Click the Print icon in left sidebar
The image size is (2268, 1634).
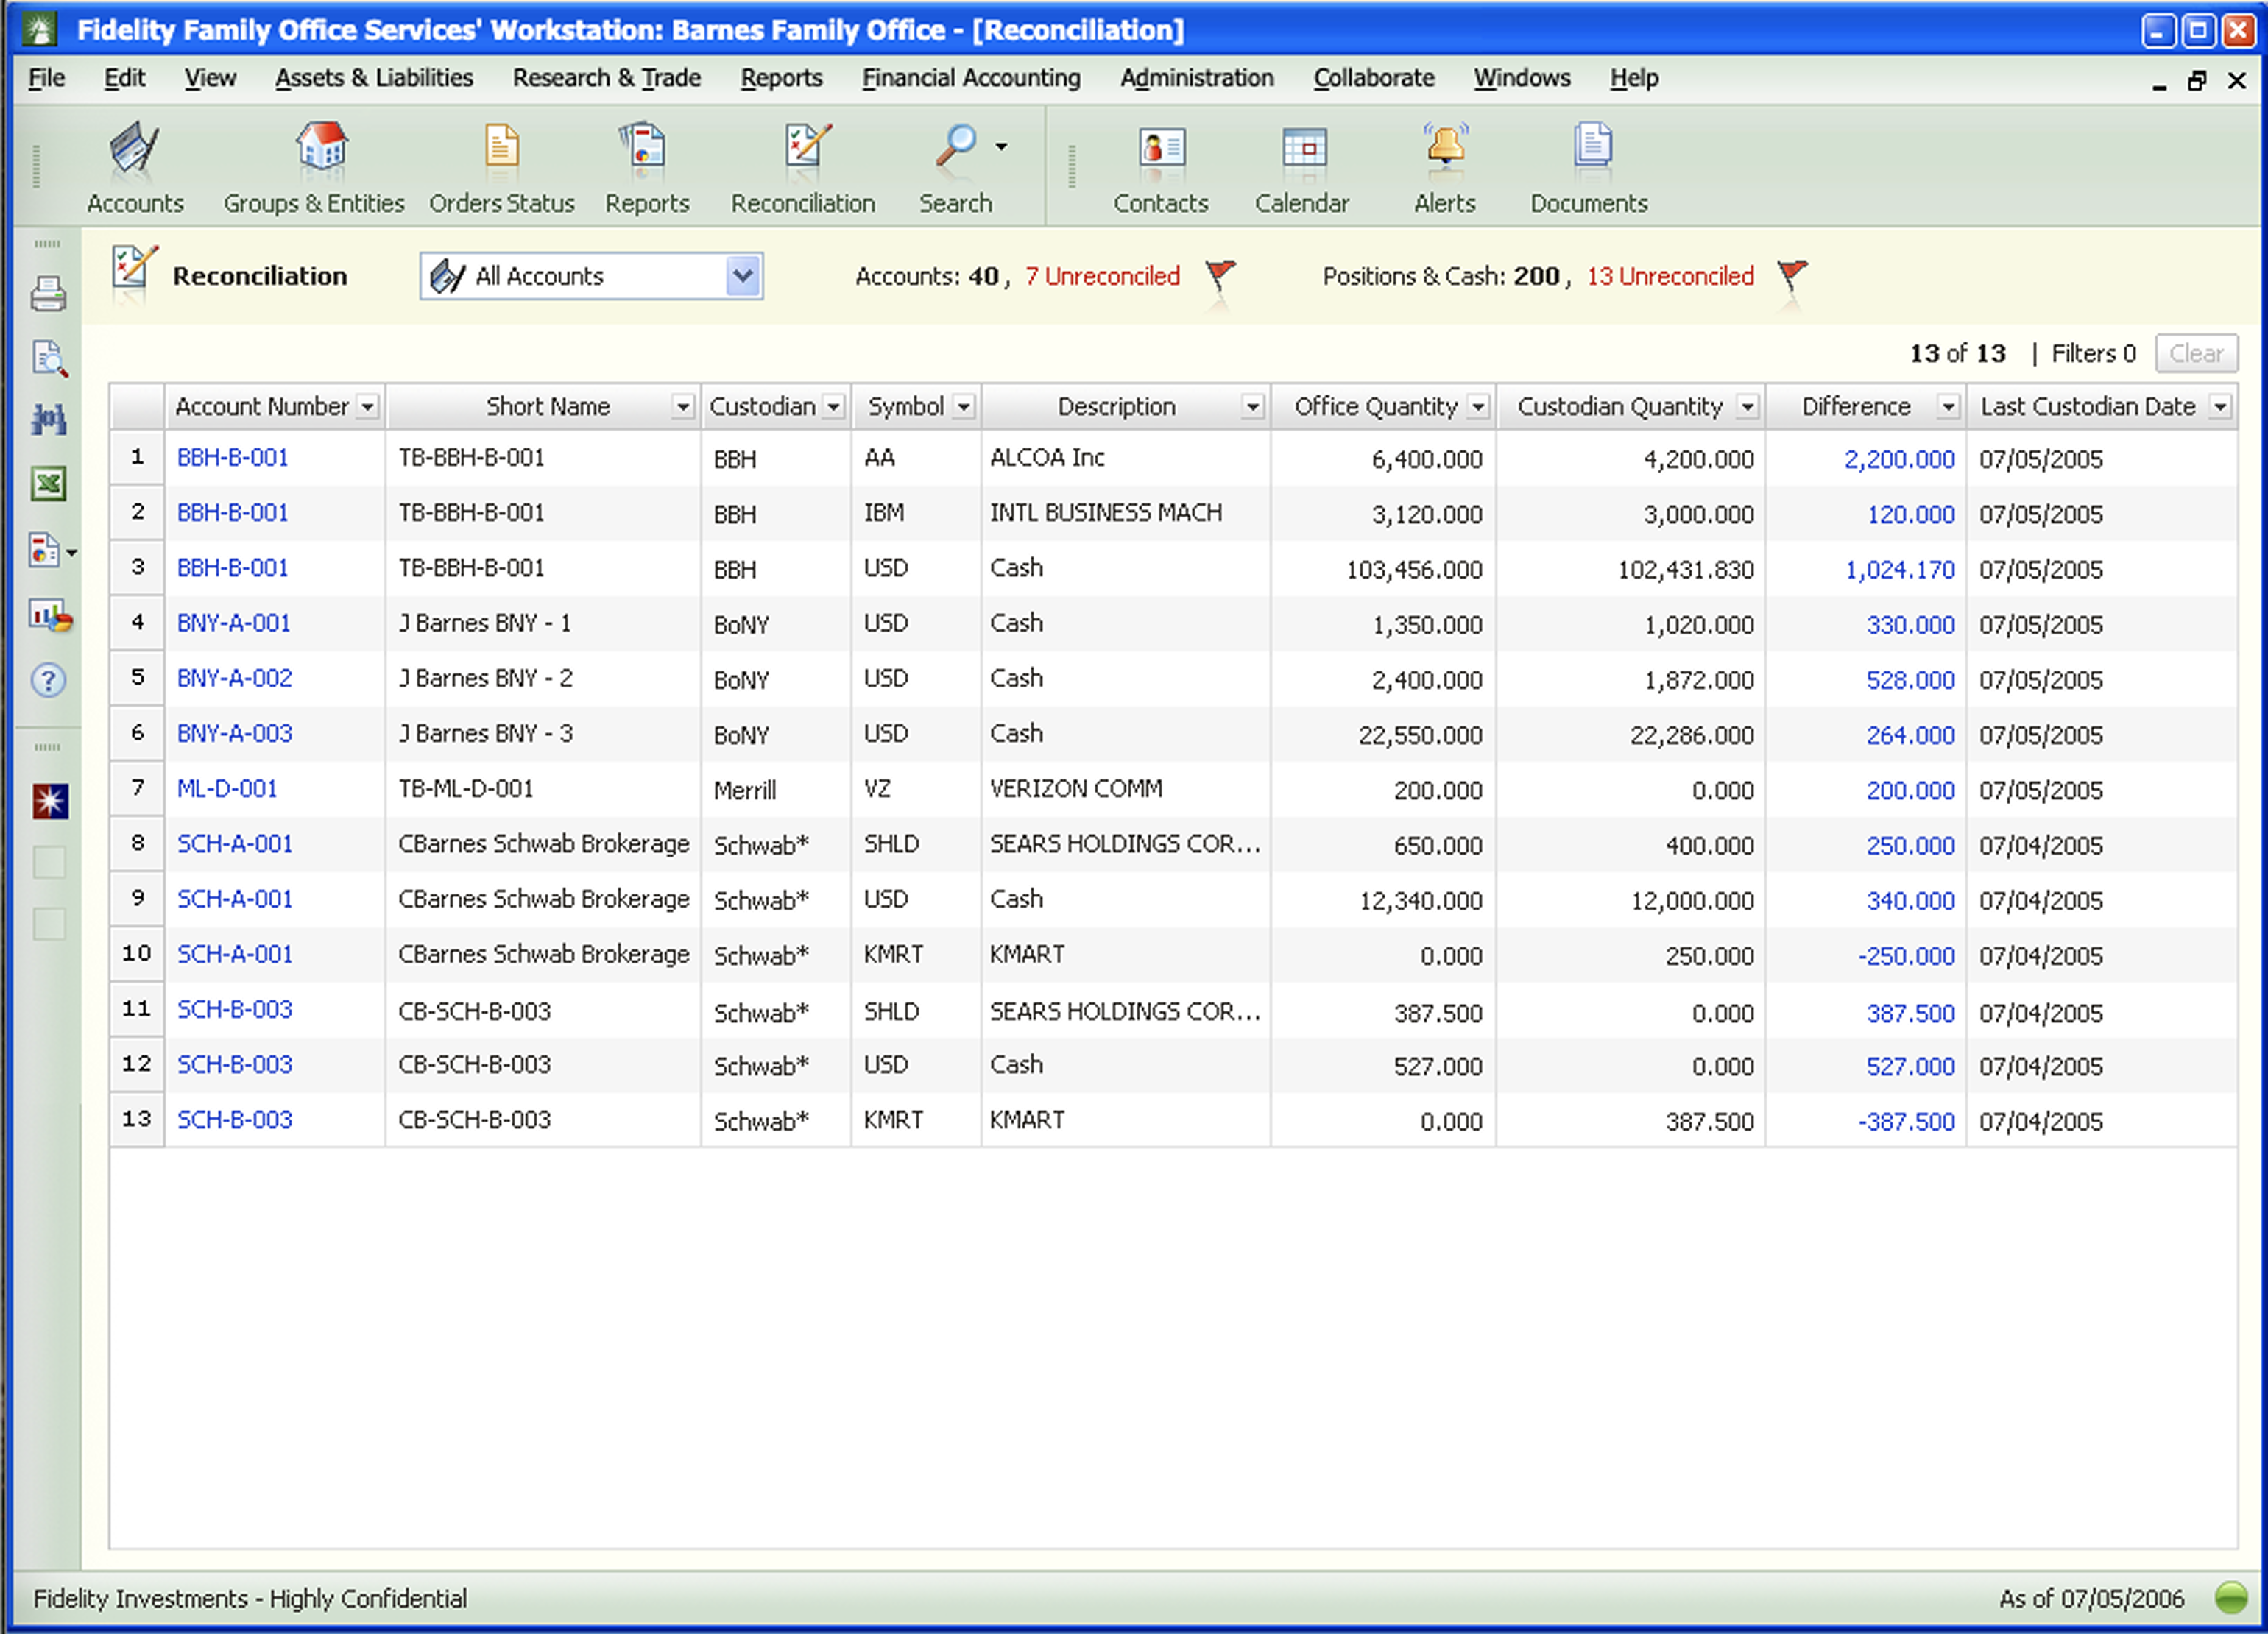tap(48, 294)
